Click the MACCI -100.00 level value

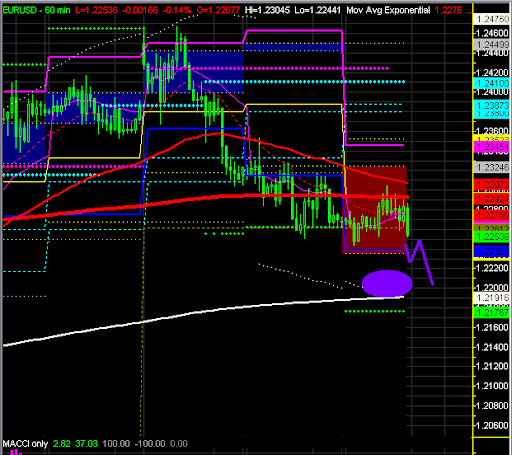coord(150,444)
